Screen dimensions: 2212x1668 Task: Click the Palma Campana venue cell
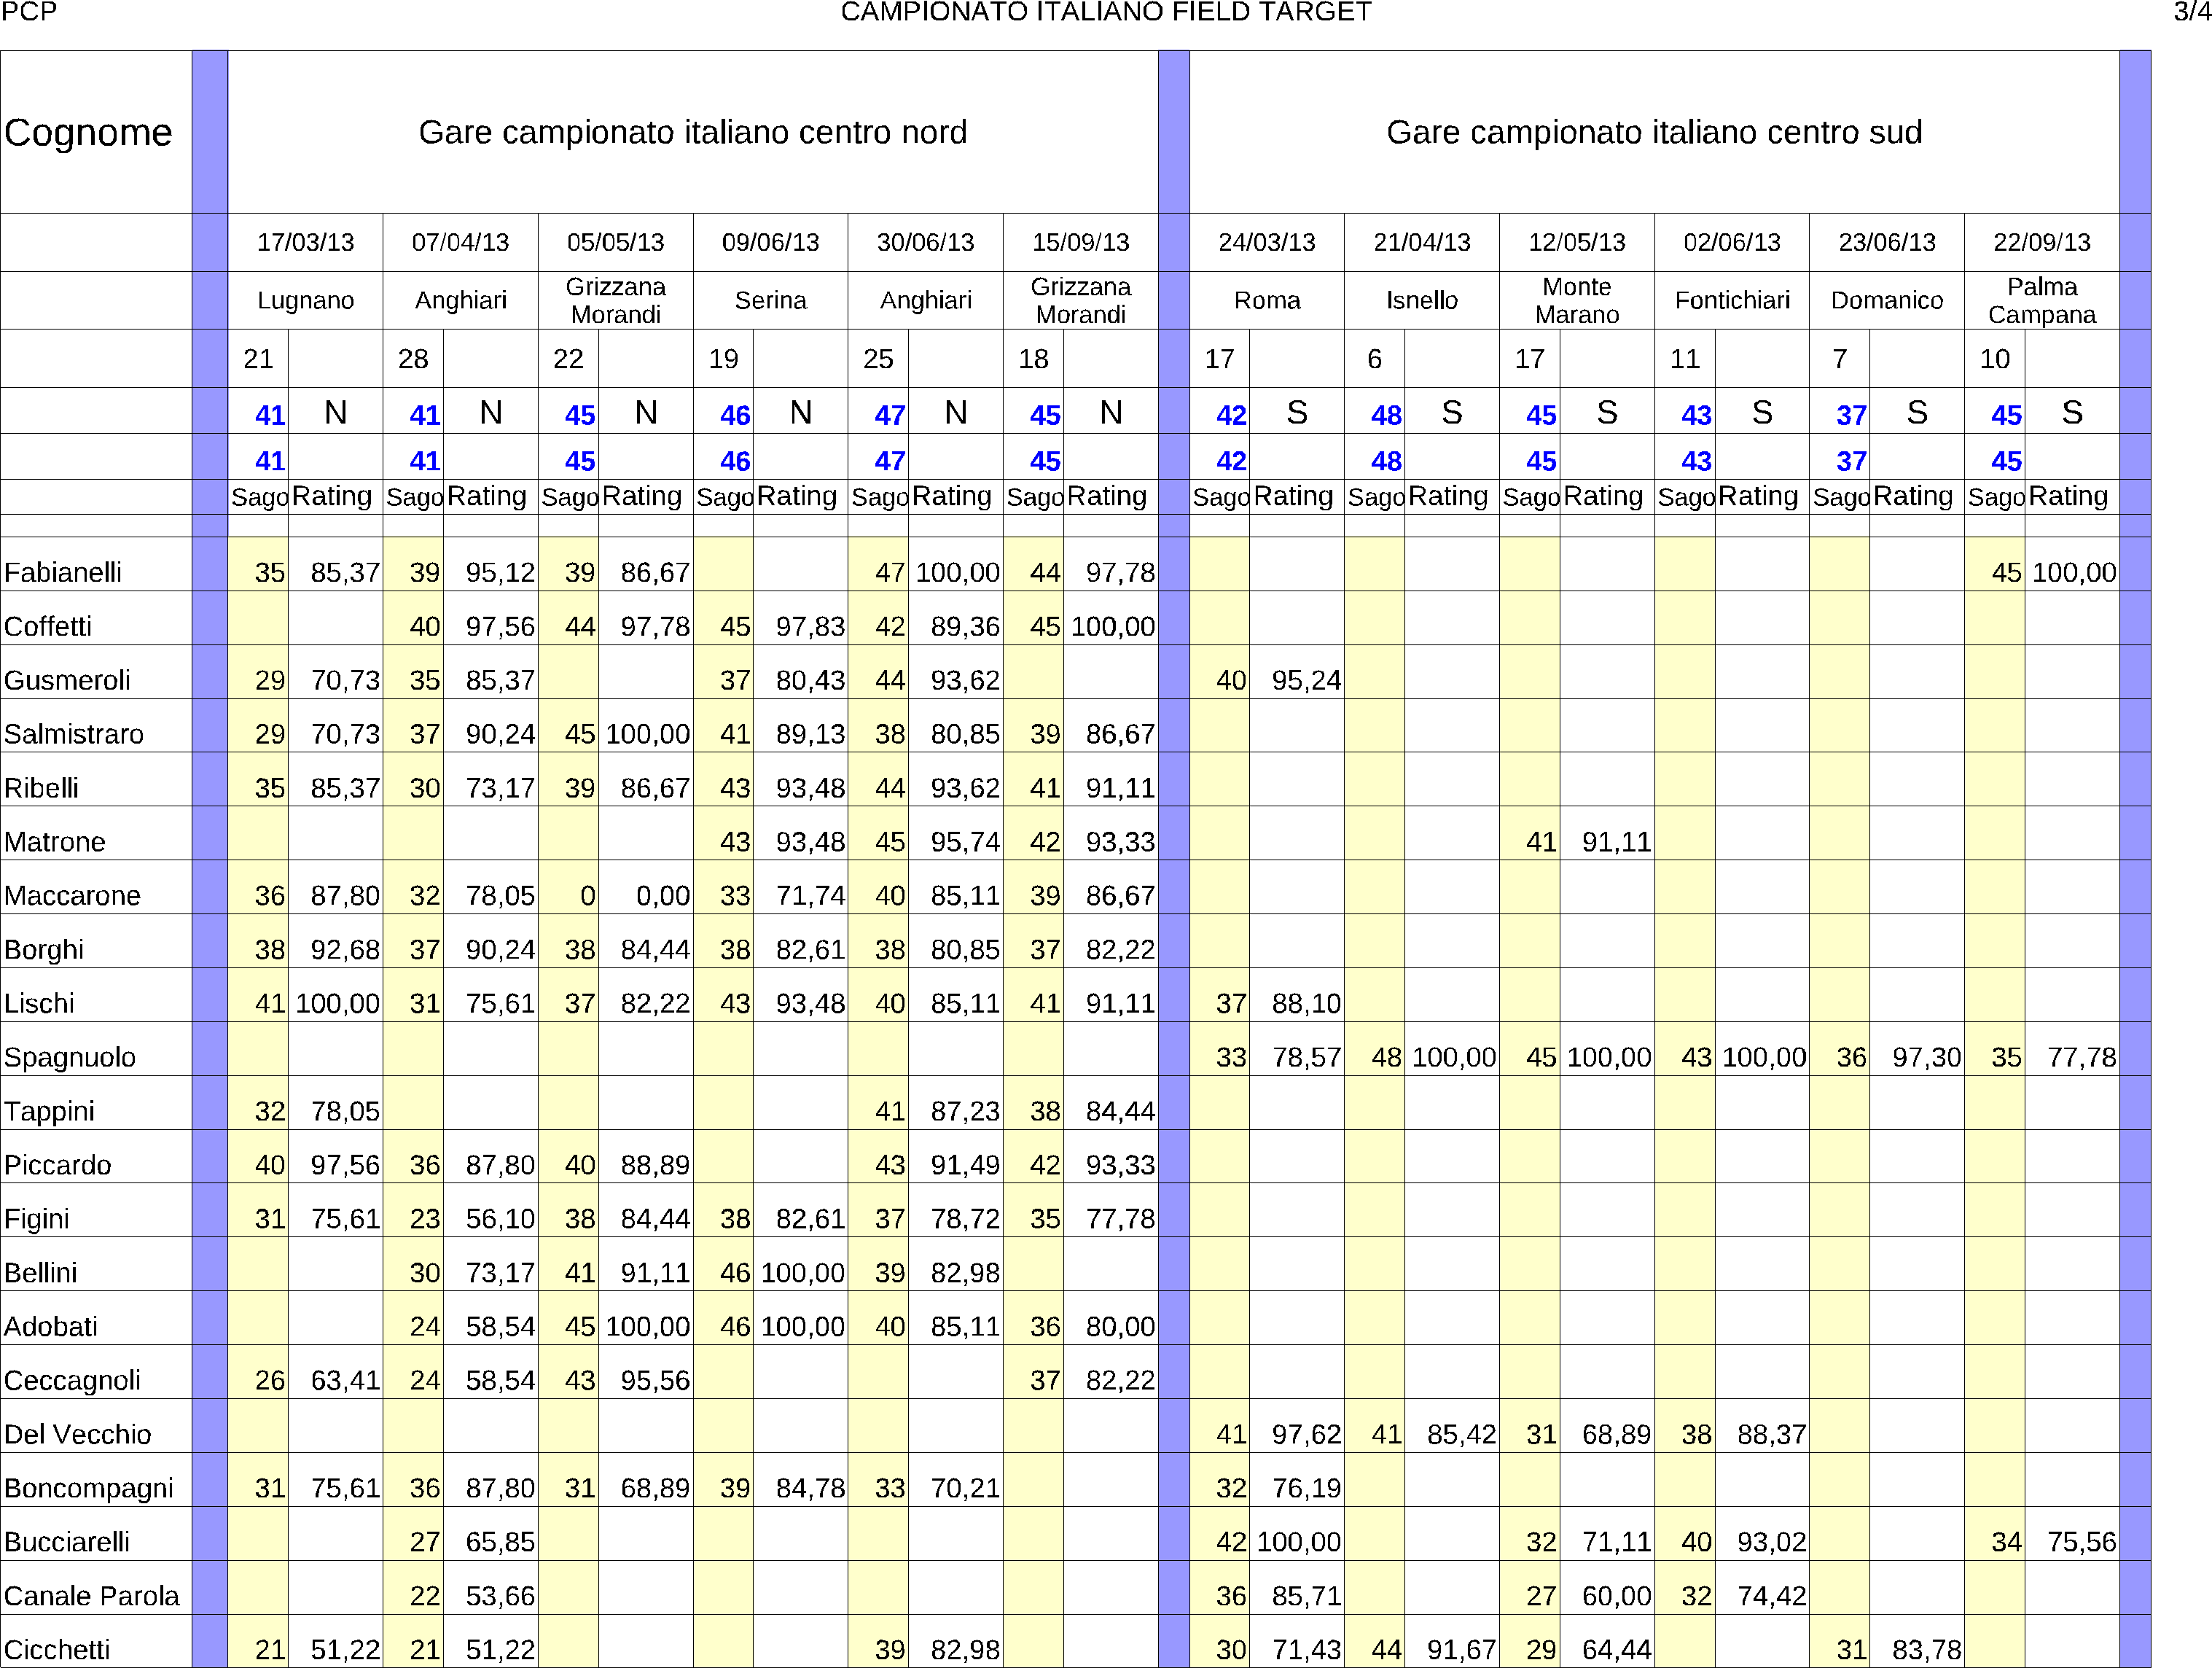pos(2041,300)
